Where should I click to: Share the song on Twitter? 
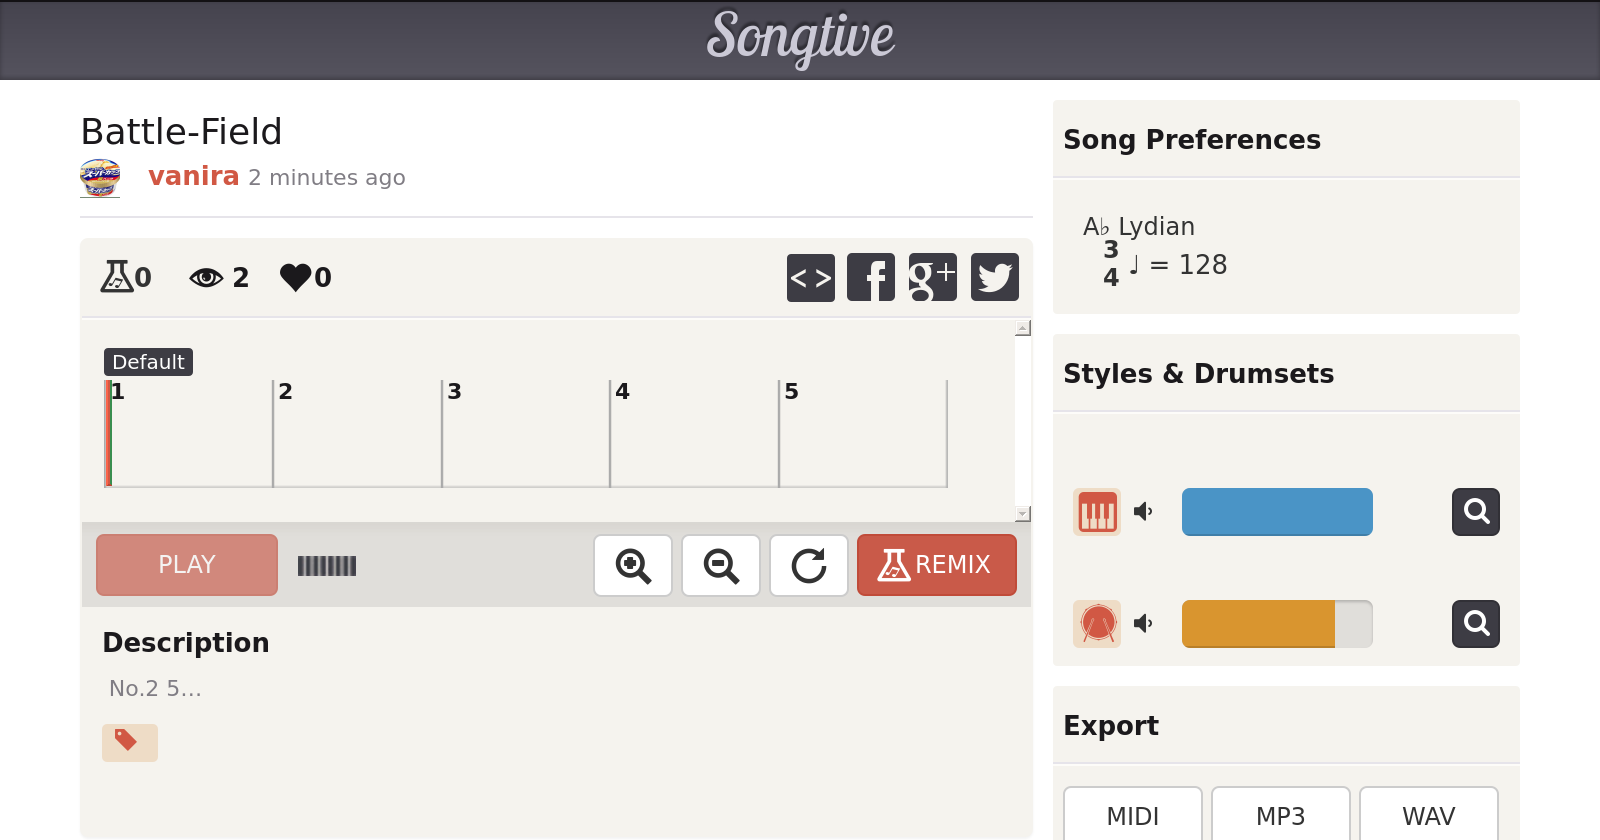pos(994,277)
